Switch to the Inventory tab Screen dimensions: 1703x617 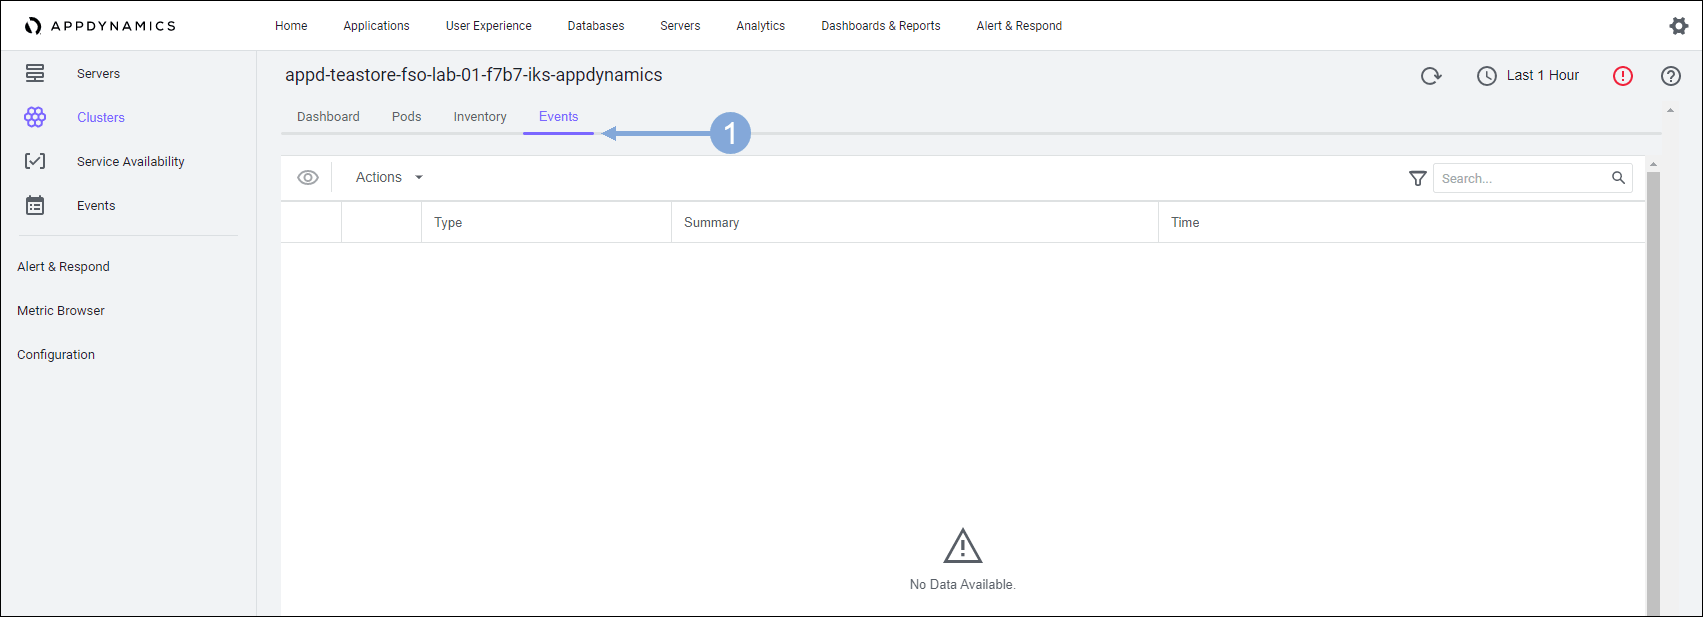click(x=480, y=117)
